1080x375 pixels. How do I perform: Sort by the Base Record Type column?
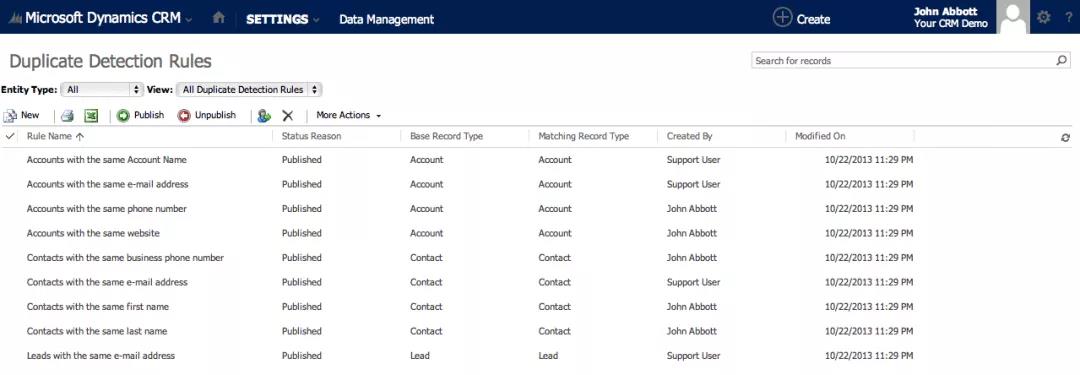coord(446,136)
